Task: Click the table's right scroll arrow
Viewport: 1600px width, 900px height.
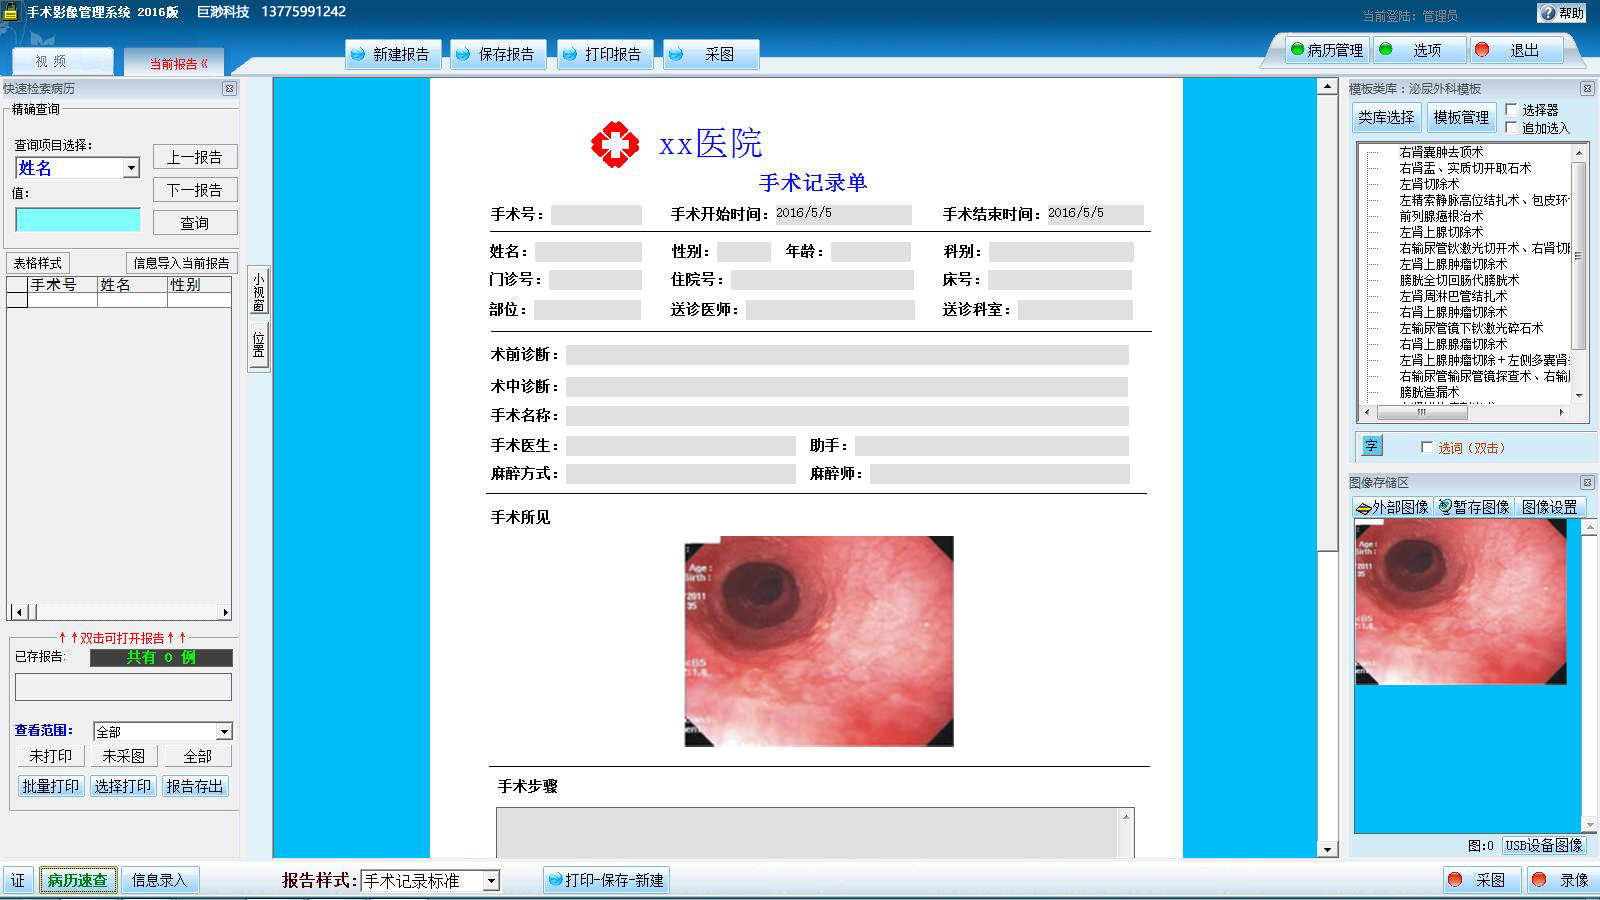Action: click(x=225, y=612)
